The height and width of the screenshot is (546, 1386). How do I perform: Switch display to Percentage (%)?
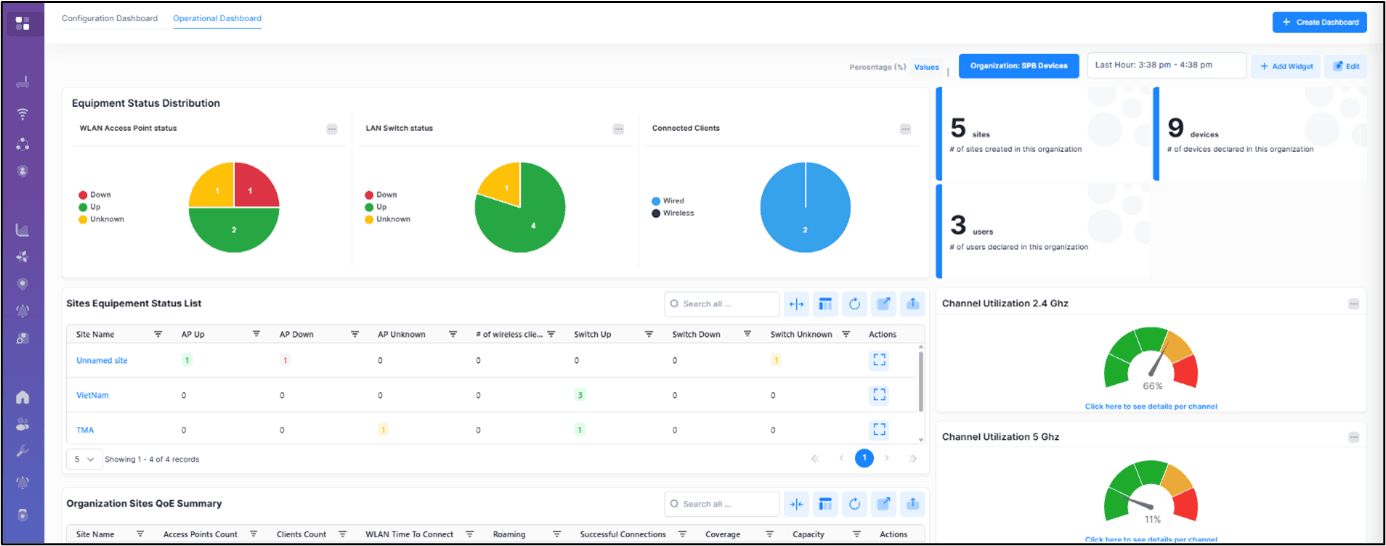[877, 67]
